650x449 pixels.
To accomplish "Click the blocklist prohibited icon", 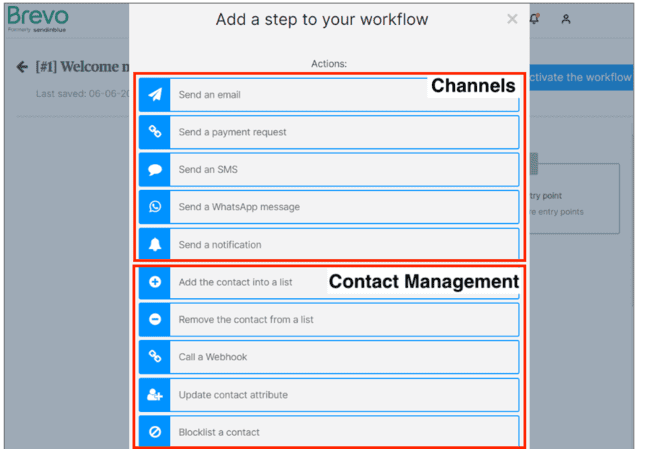I will [x=155, y=432].
